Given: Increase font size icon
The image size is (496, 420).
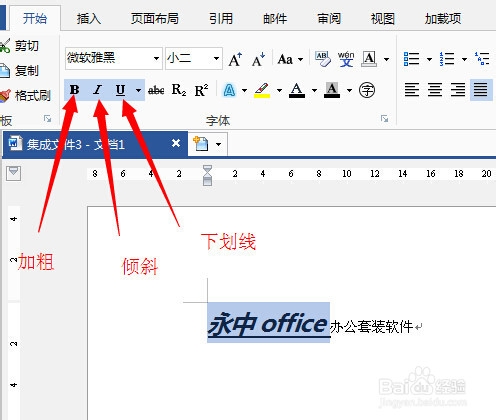Looking at the screenshot, I should coord(235,59).
